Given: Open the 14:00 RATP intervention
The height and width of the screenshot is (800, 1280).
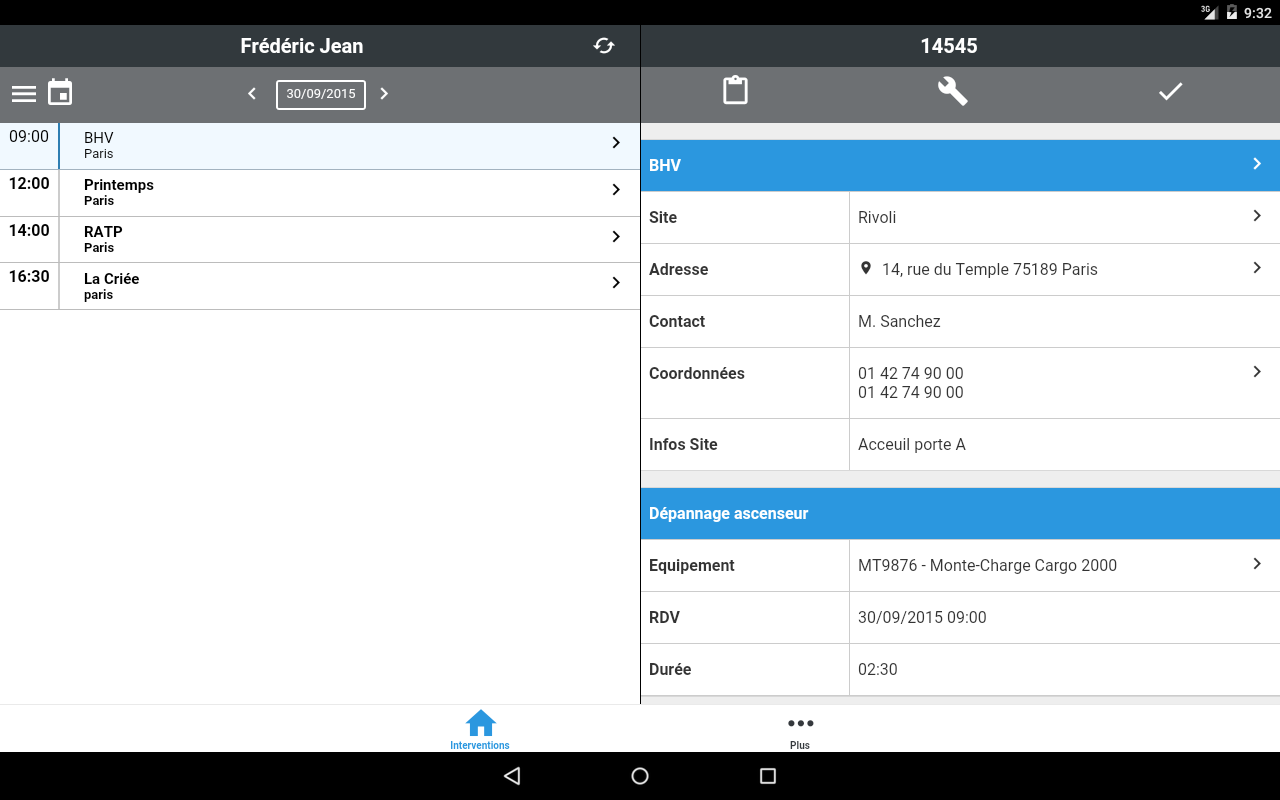Looking at the screenshot, I should tap(320, 240).
